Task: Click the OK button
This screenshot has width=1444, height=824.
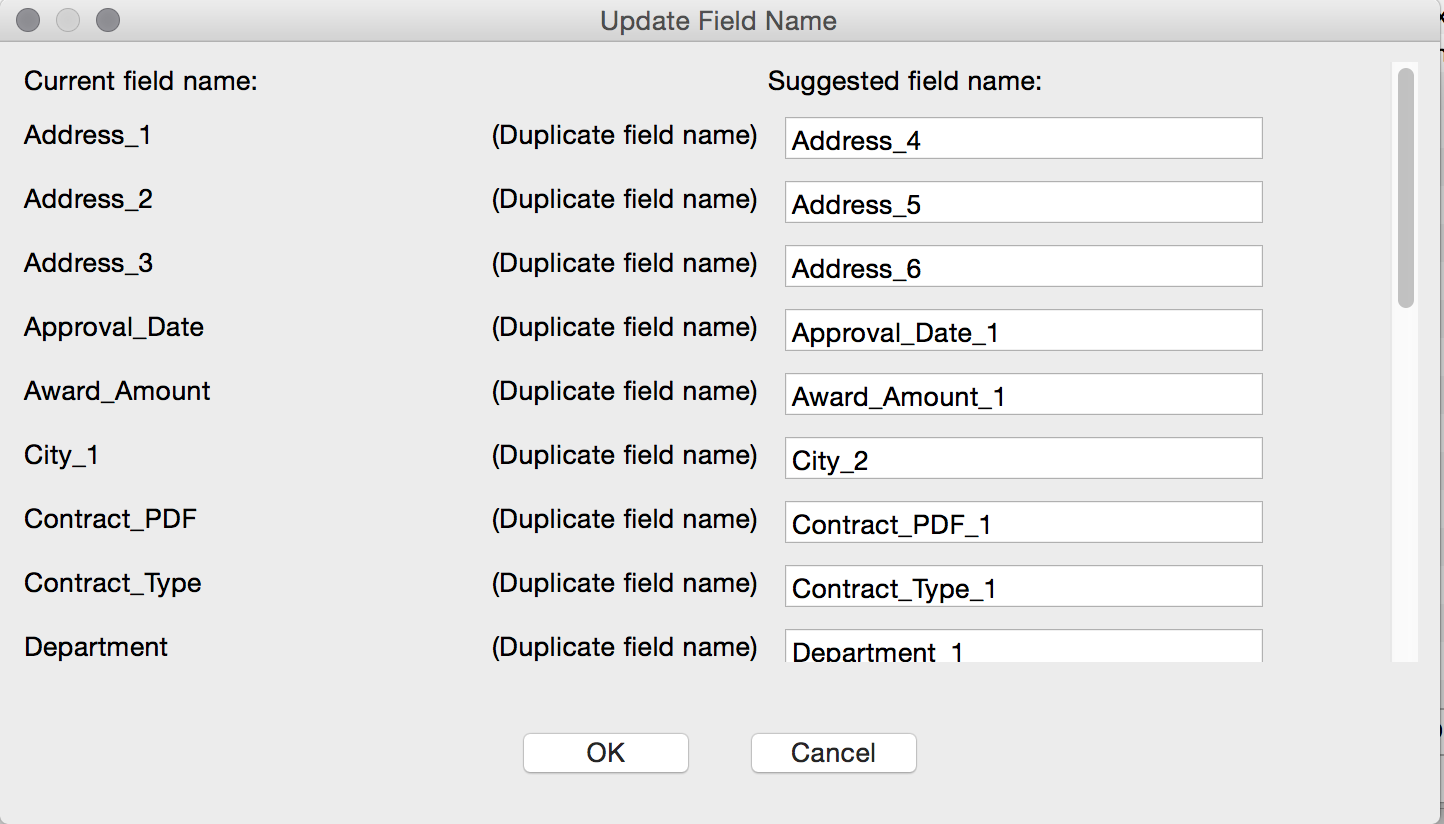Action: pos(605,753)
